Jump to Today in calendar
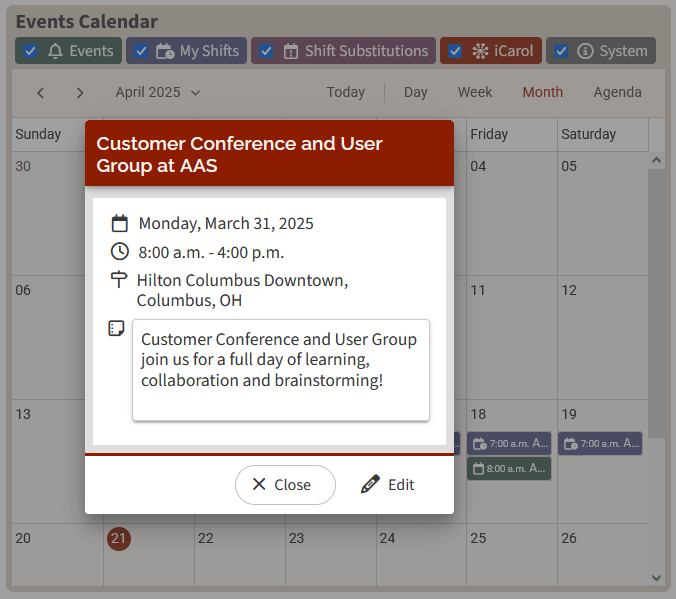Viewport: 676px width, 599px height. coord(345,92)
